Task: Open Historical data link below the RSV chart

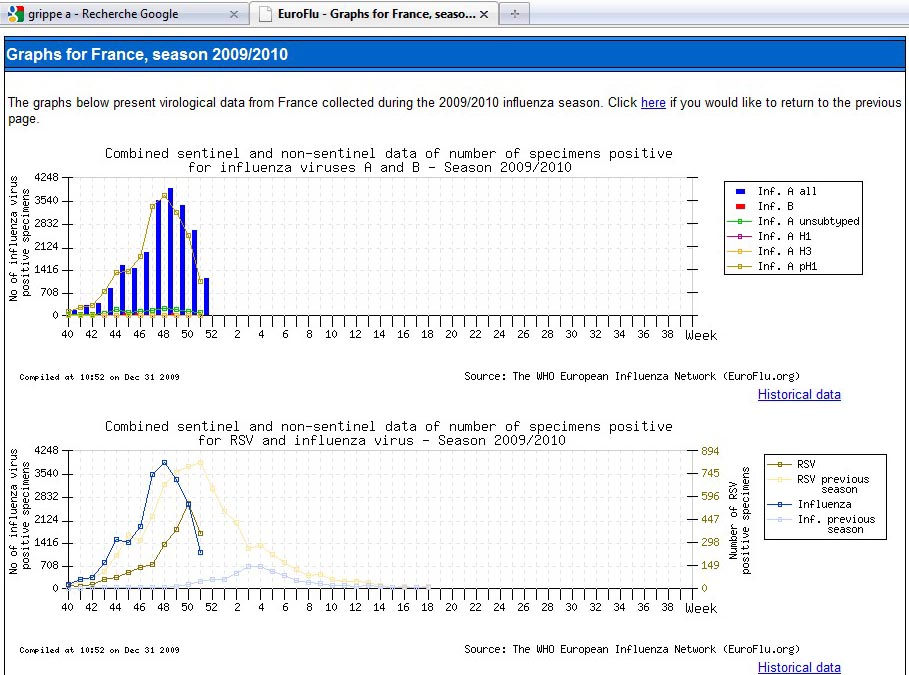Action: point(799,667)
